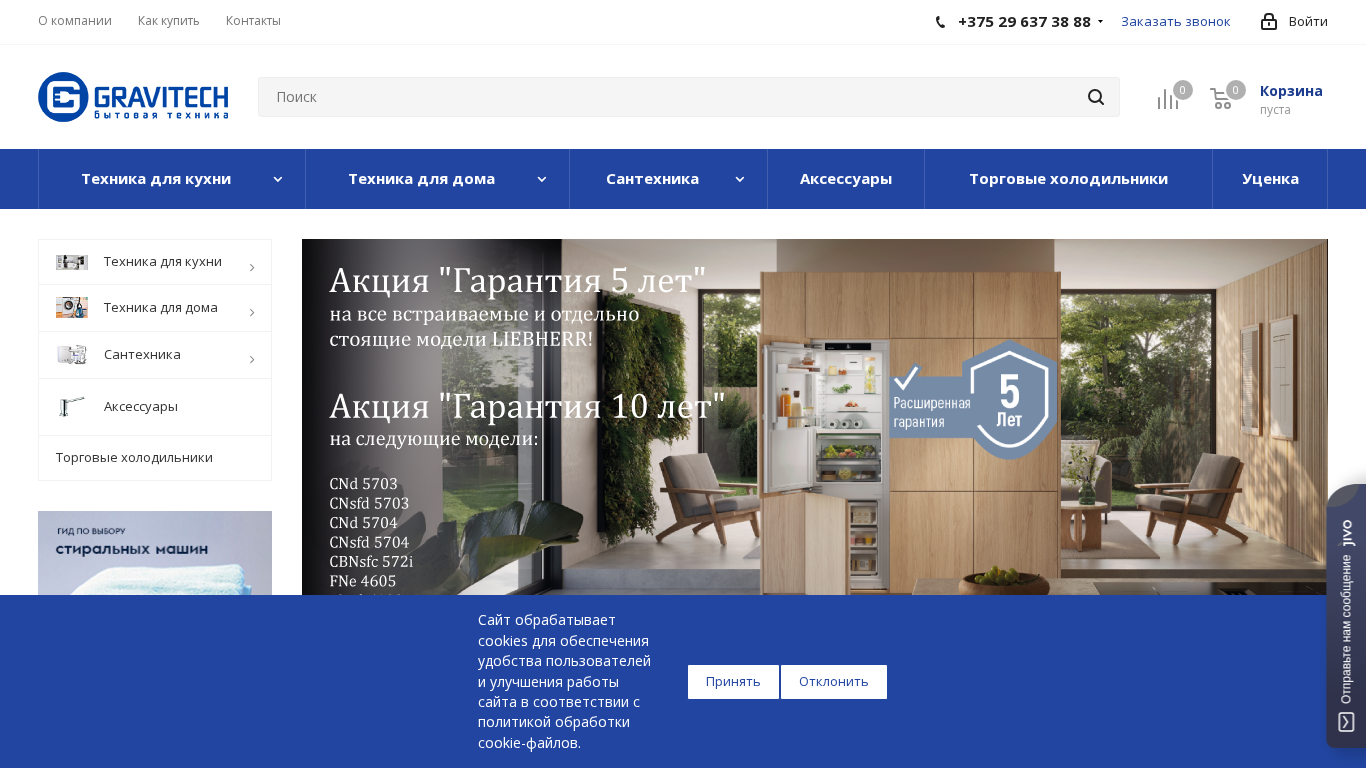Open the Jivo chat message widget
Screen dimensions: 1366x768
coord(1346,616)
